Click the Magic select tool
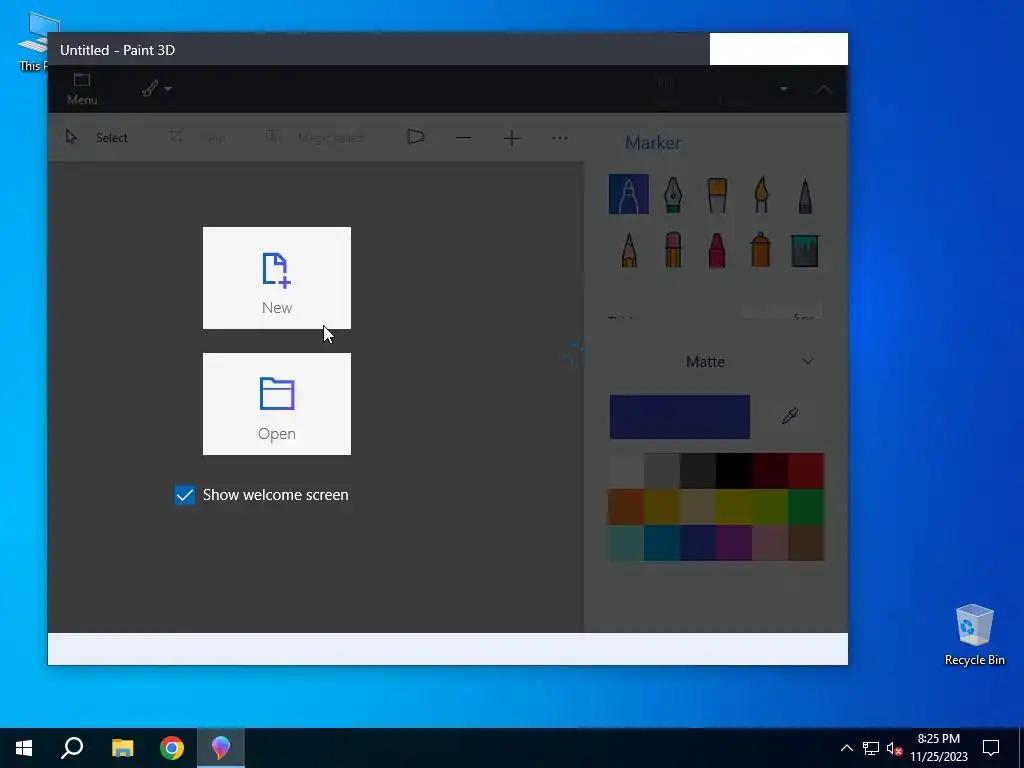 pos(315,137)
